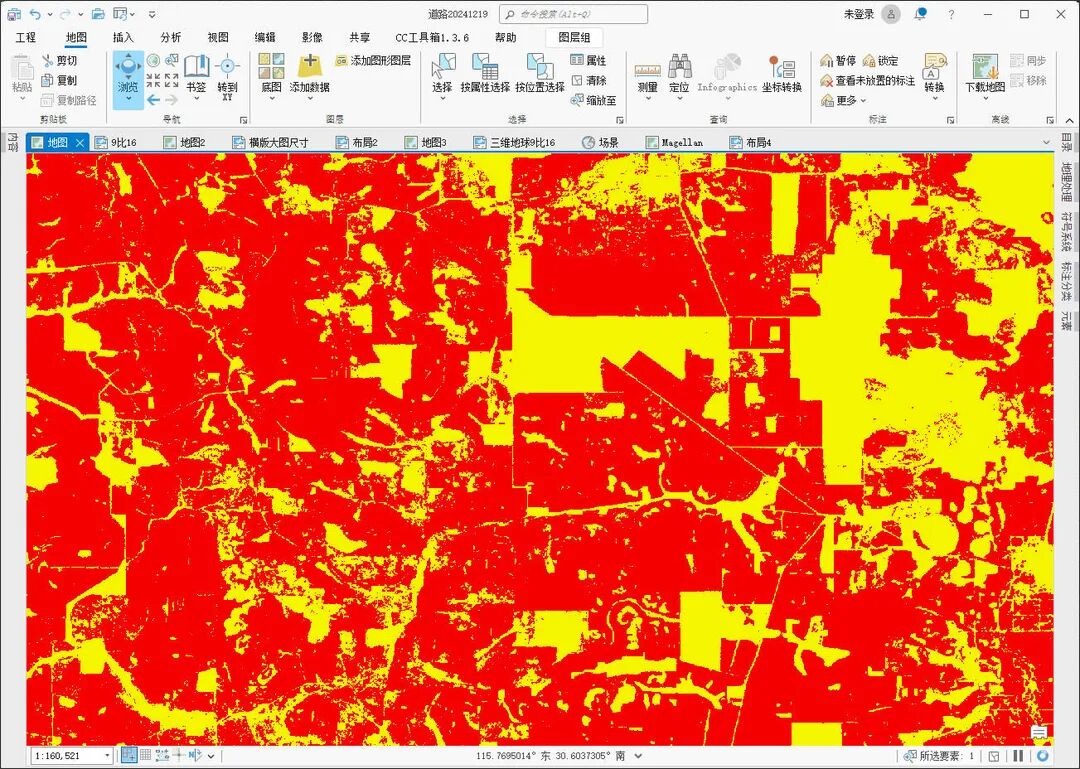Open the notifications bell icon

(x=920, y=14)
